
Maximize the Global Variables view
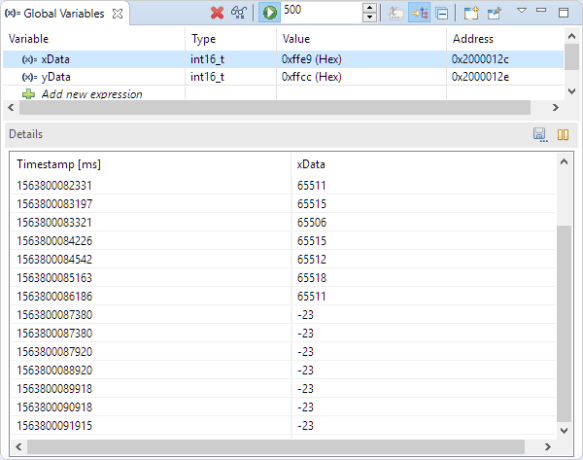click(x=564, y=13)
